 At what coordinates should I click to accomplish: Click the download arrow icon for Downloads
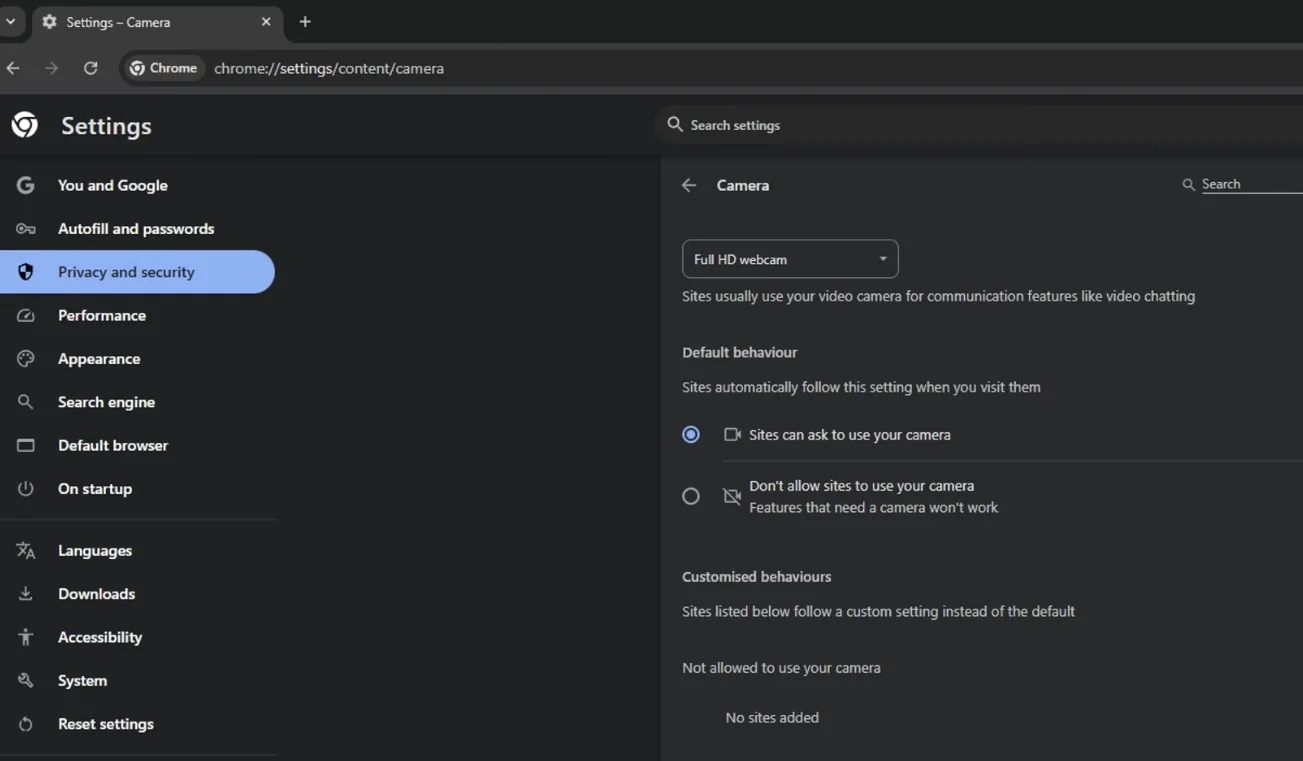[25, 593]
